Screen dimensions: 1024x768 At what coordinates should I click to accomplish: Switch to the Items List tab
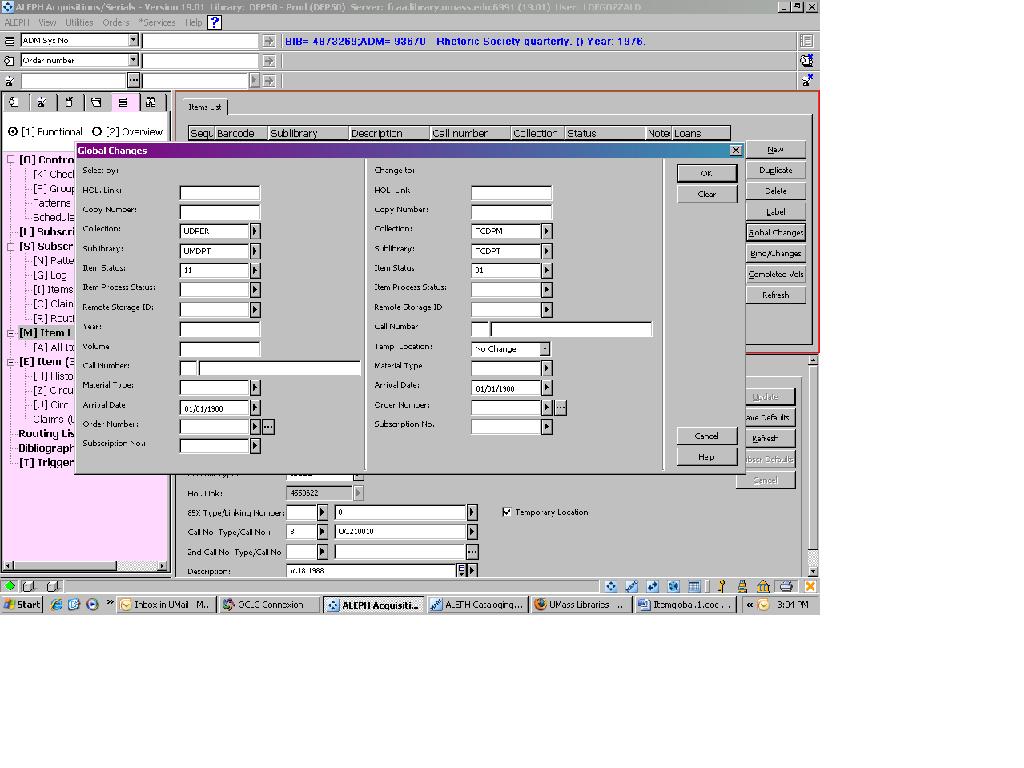[x=205, y=107]
